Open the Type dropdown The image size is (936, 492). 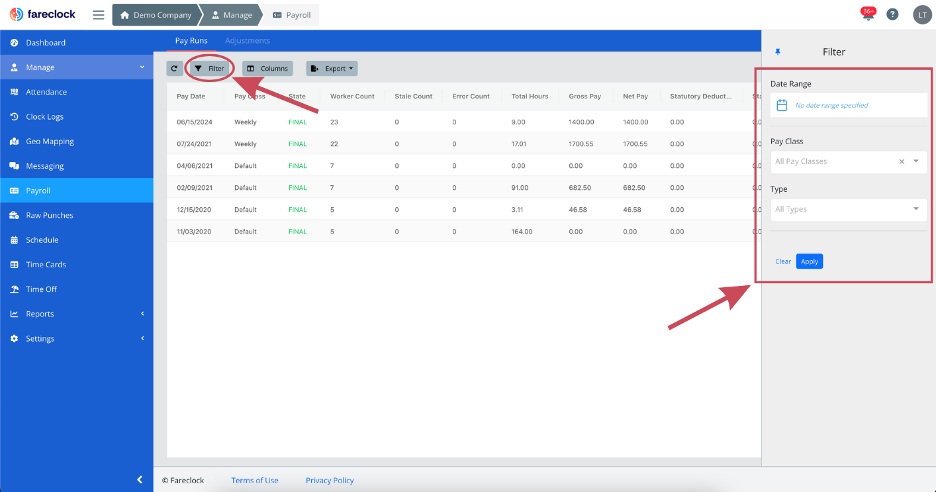click(x=848, y=209)
